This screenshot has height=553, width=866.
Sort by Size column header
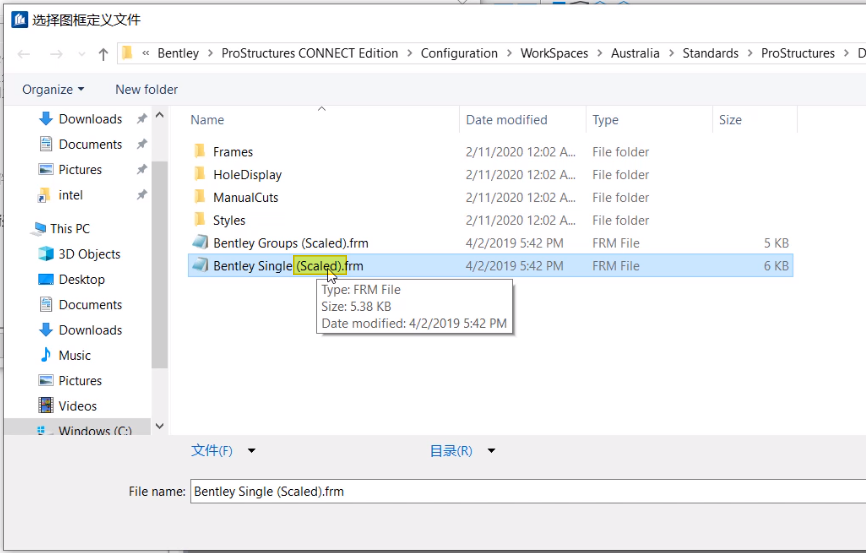click(x=730, y=120)
